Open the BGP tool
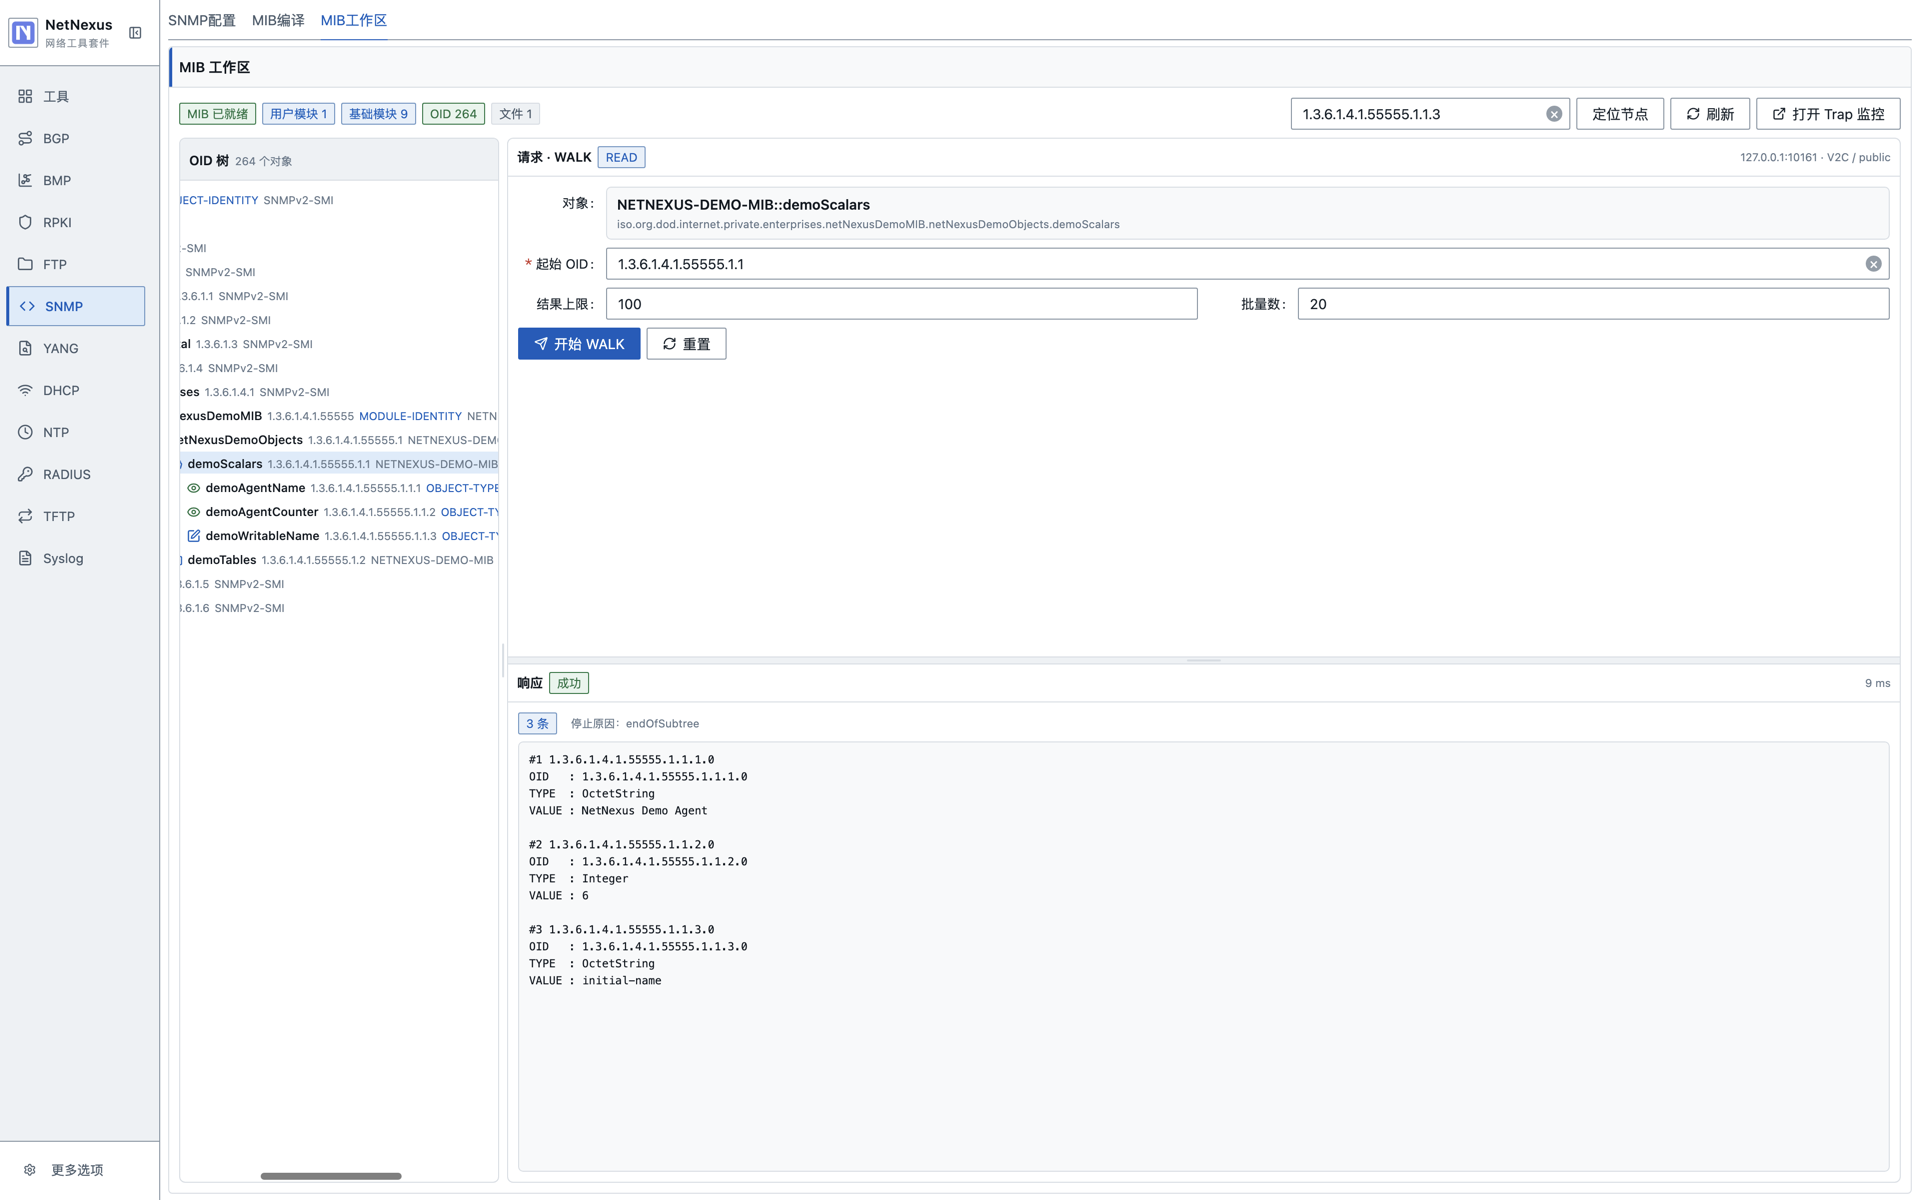Screen dimensions: 1920x1200 point(75,138)
